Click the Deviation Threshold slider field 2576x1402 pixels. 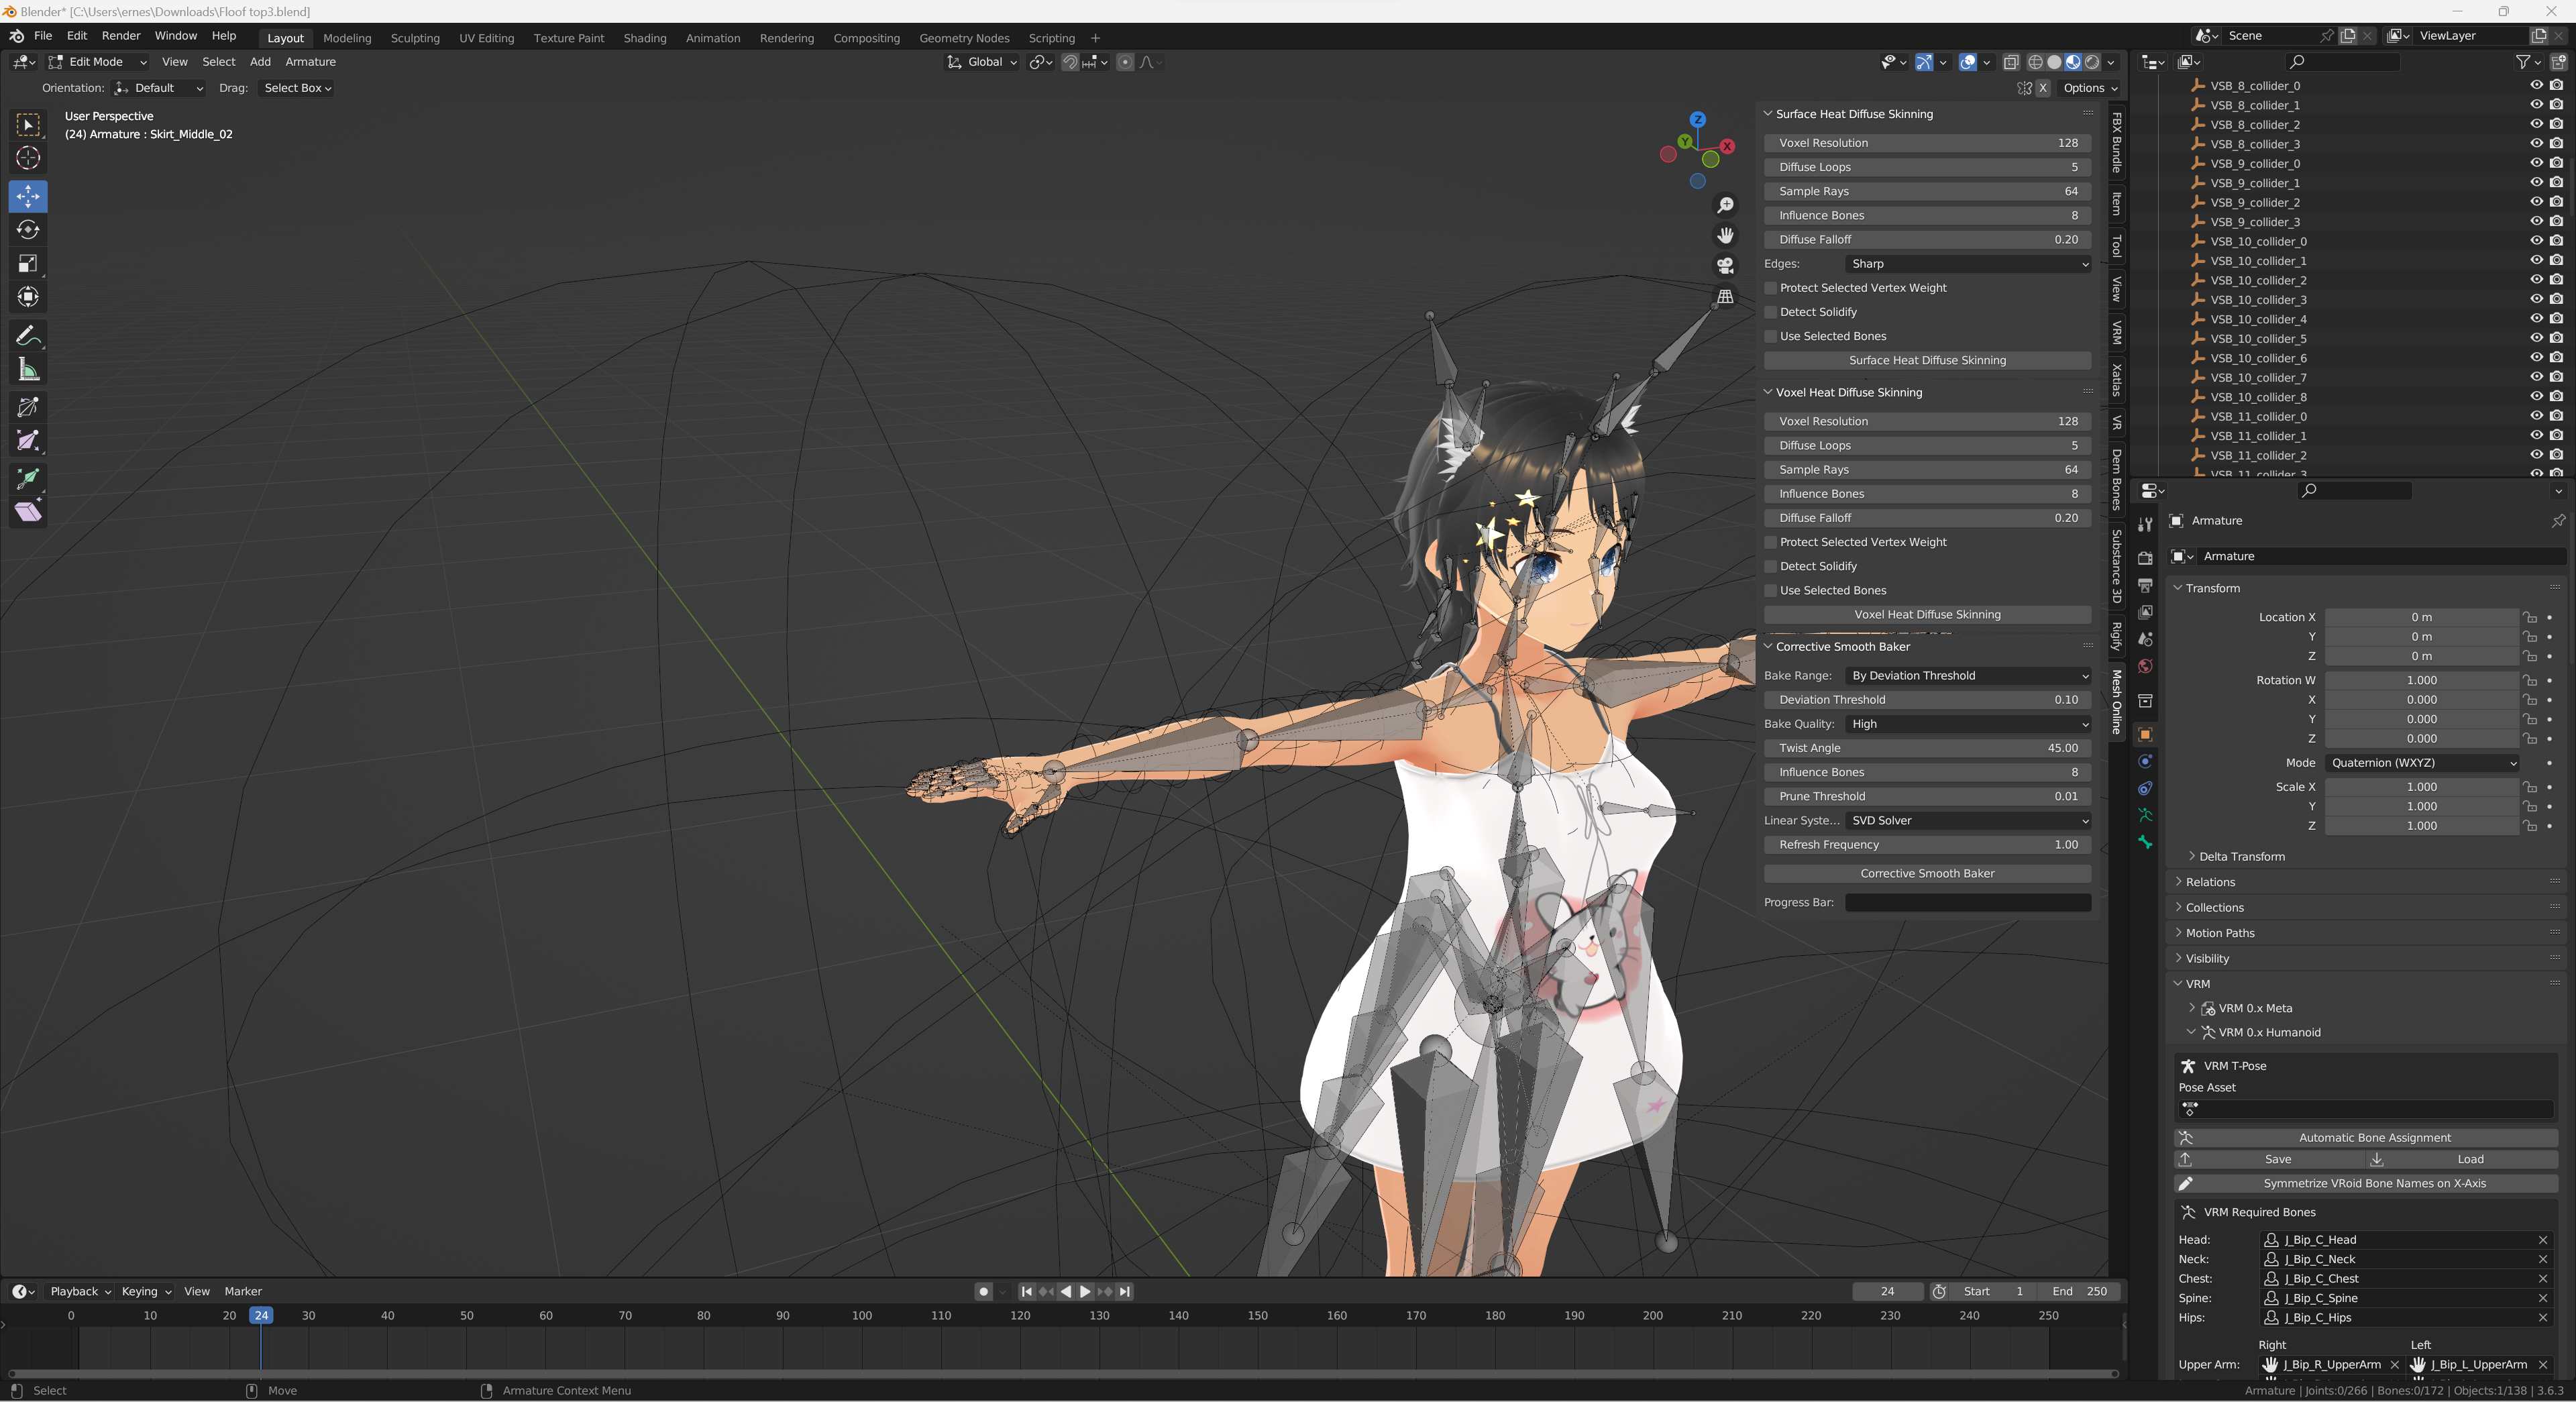click(x=1926, y=700)
